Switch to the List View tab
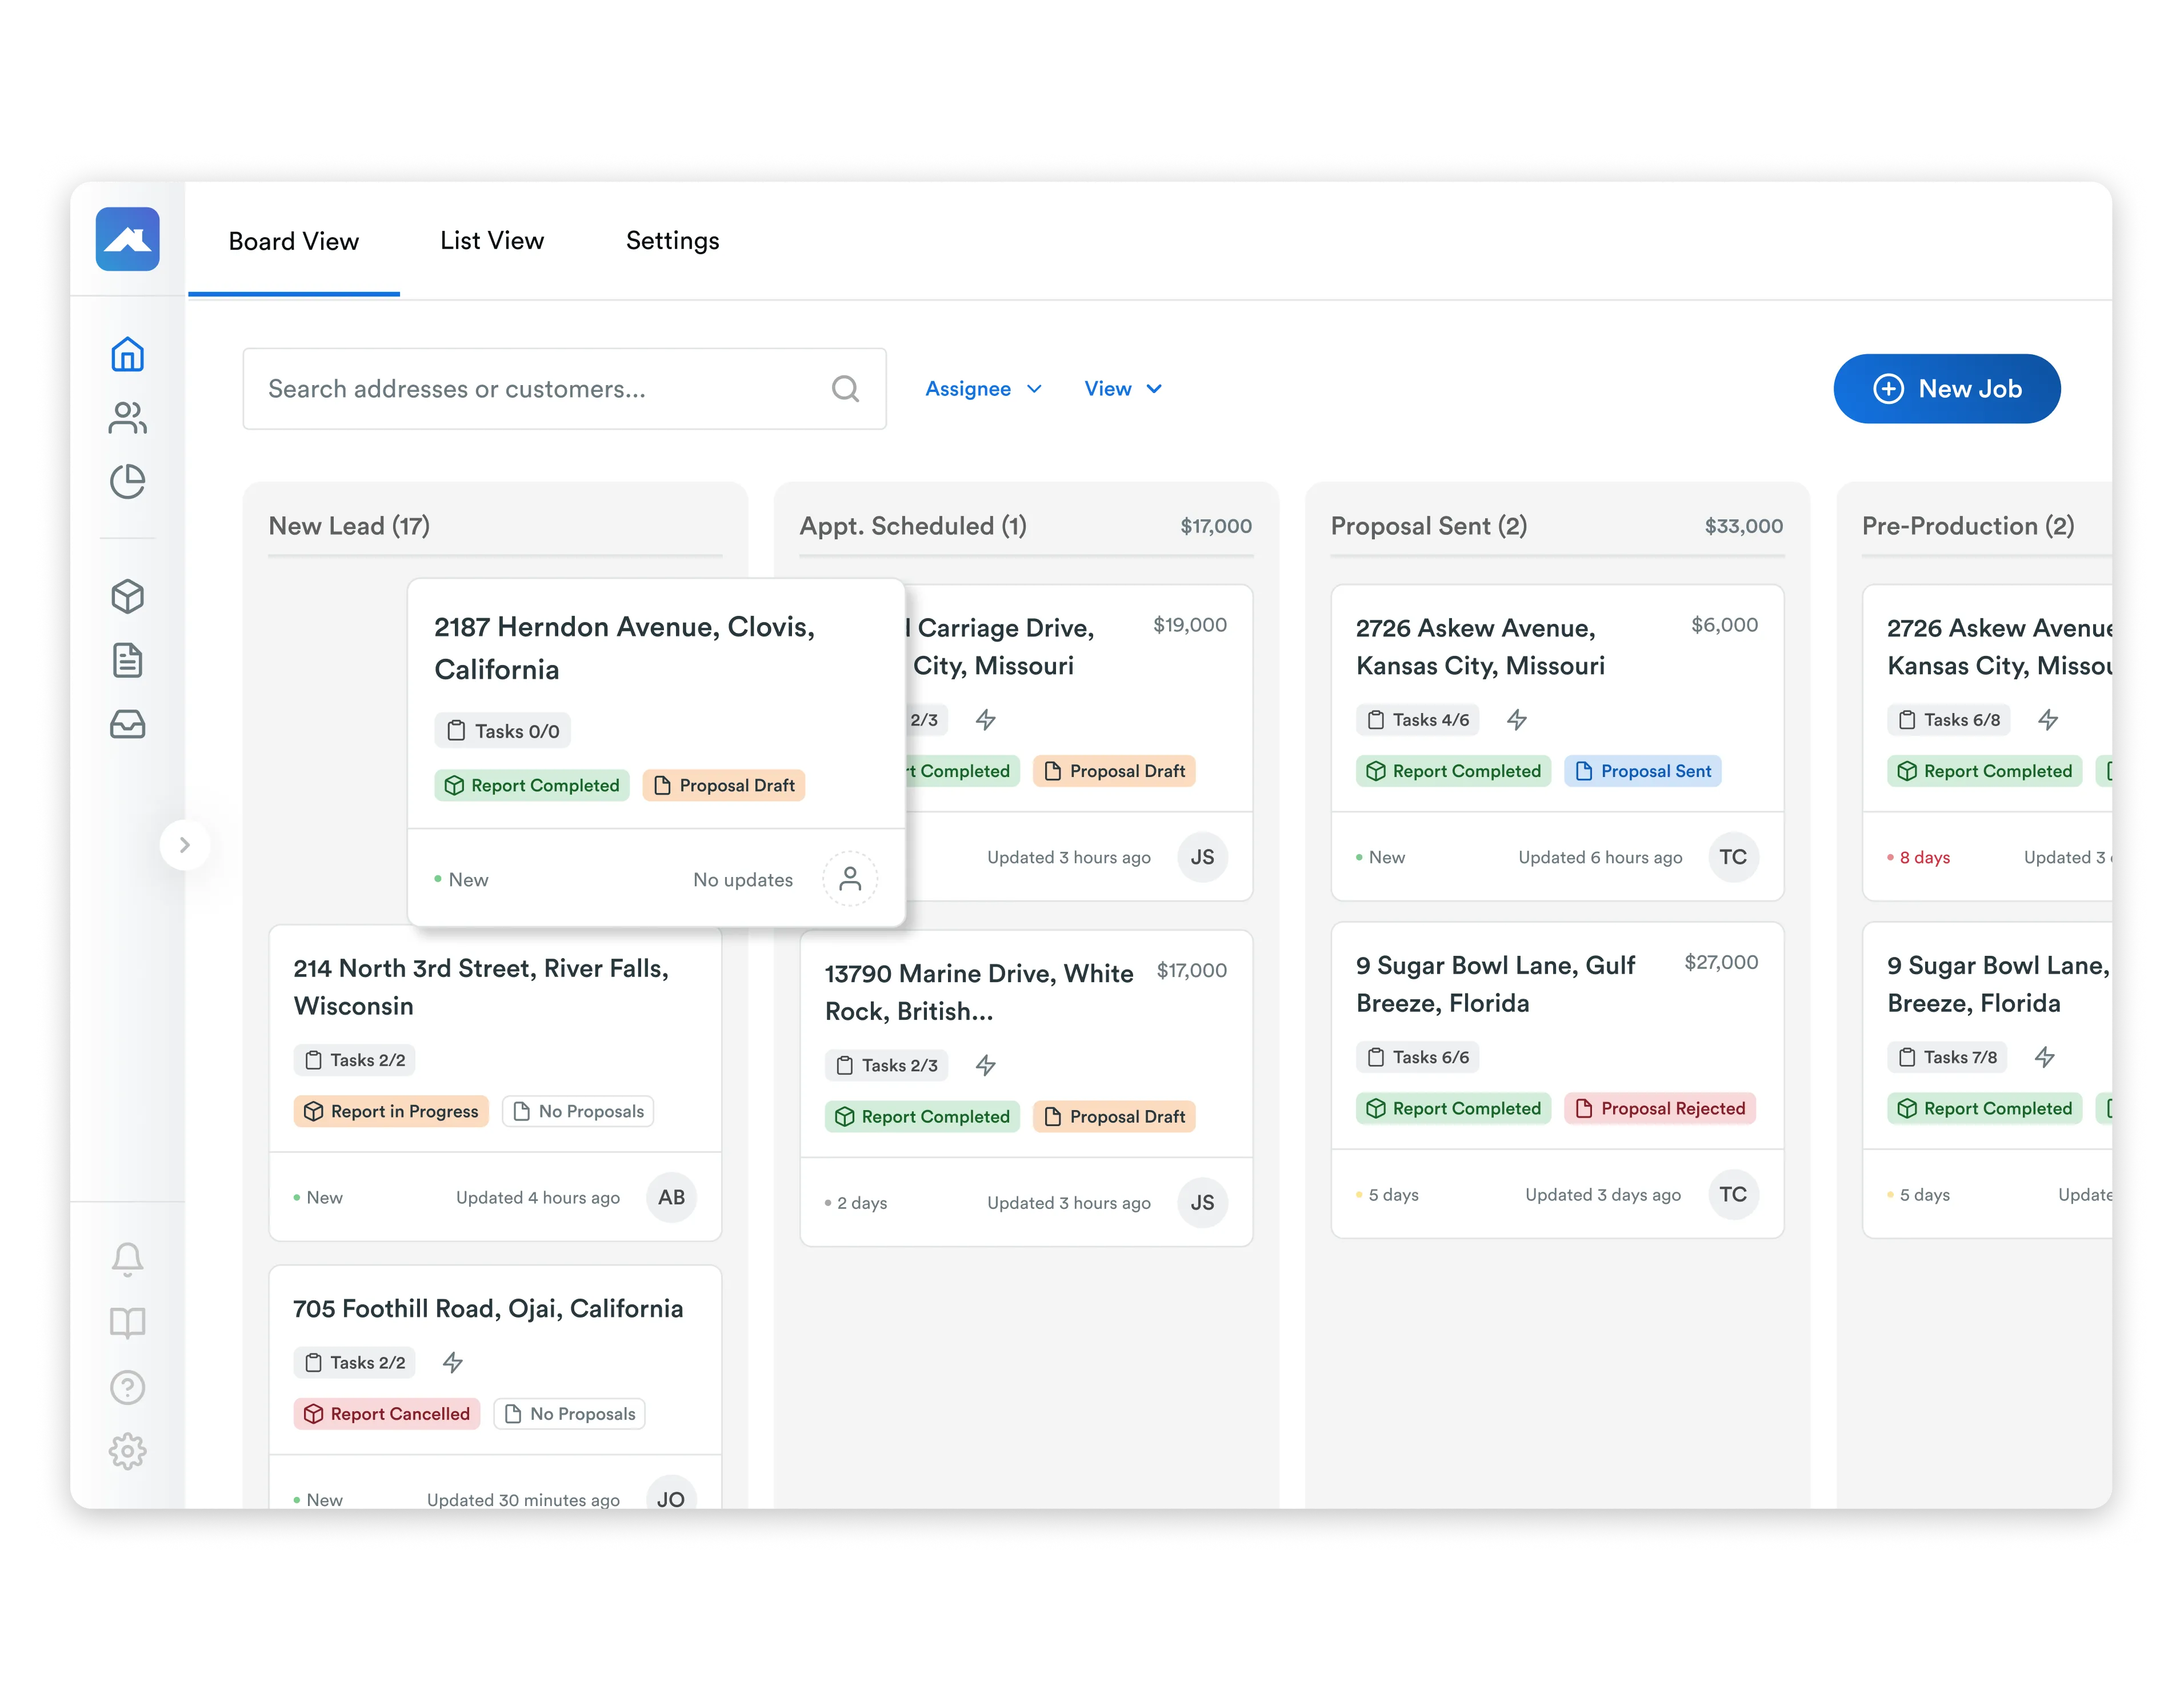 coord(492,241)
